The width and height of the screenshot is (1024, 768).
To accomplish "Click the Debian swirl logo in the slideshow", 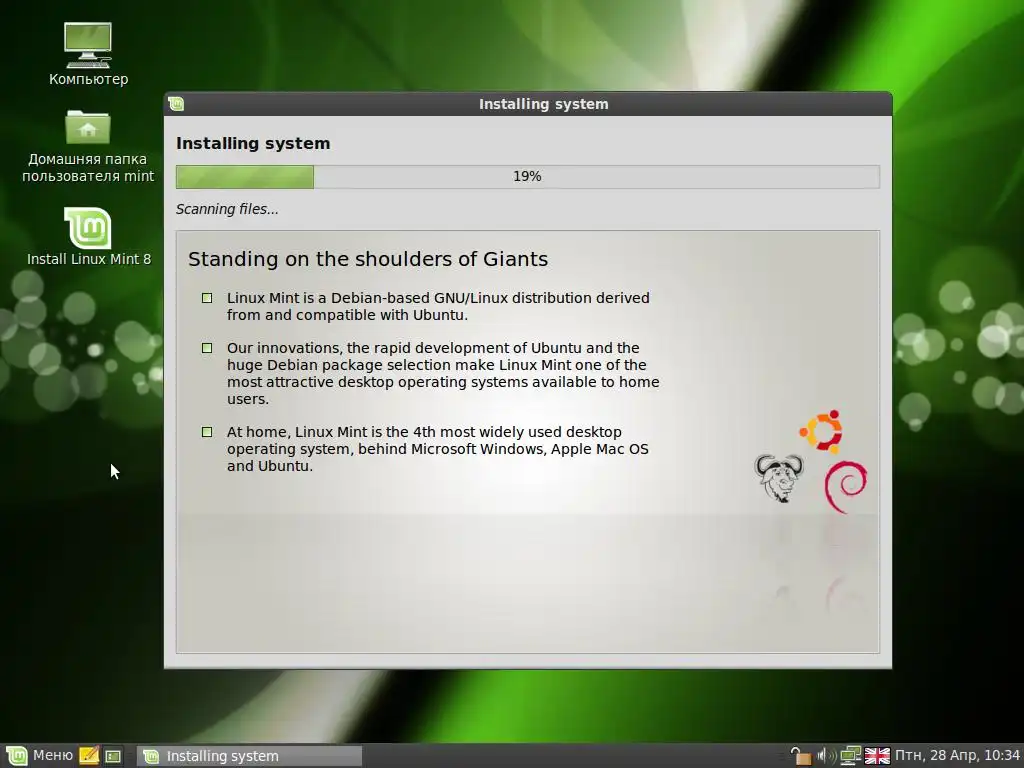I will 846,487.
